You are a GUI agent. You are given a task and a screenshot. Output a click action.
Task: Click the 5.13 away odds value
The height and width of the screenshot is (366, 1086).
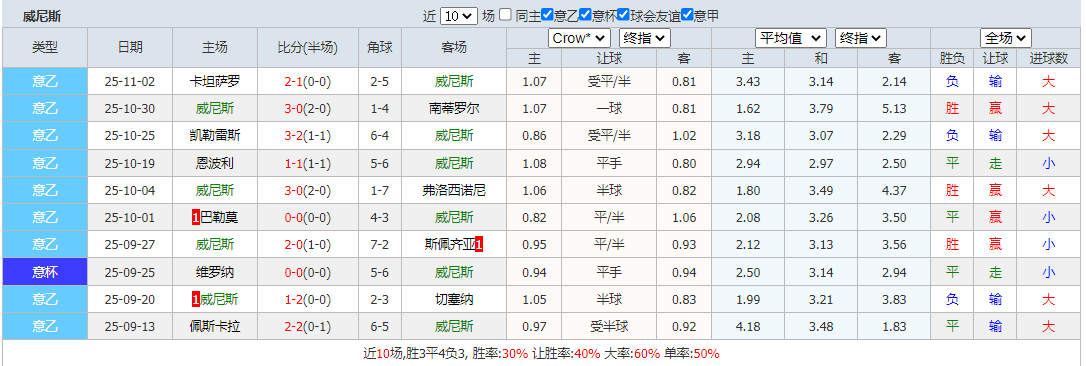pyautogui.click(x=894, y=109)
